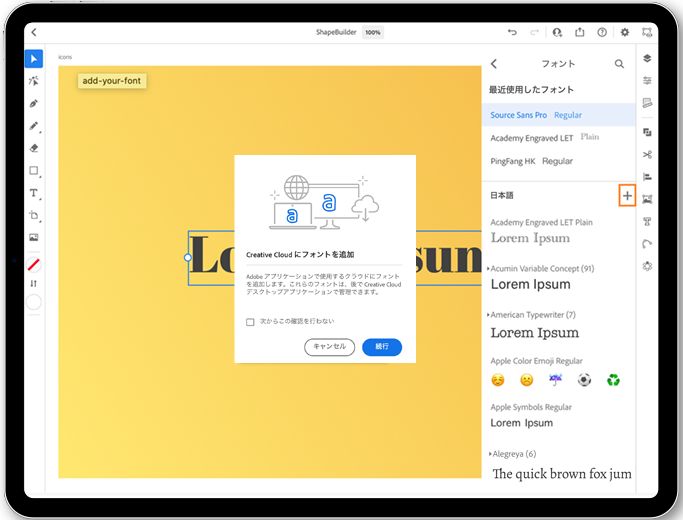Undo the last action
This screenshot has height=520, width=683.
click(512, 32)
